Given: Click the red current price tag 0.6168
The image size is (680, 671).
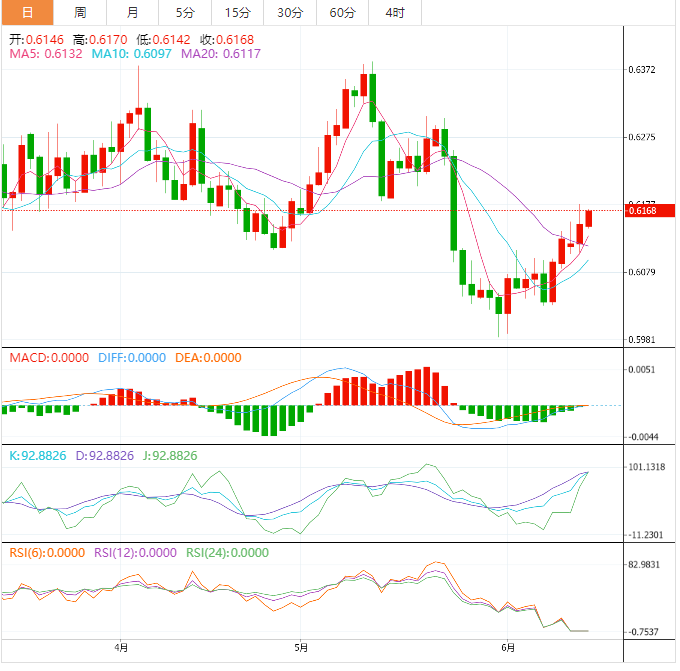Looking at the screenshot, I should tap(640, 210).
